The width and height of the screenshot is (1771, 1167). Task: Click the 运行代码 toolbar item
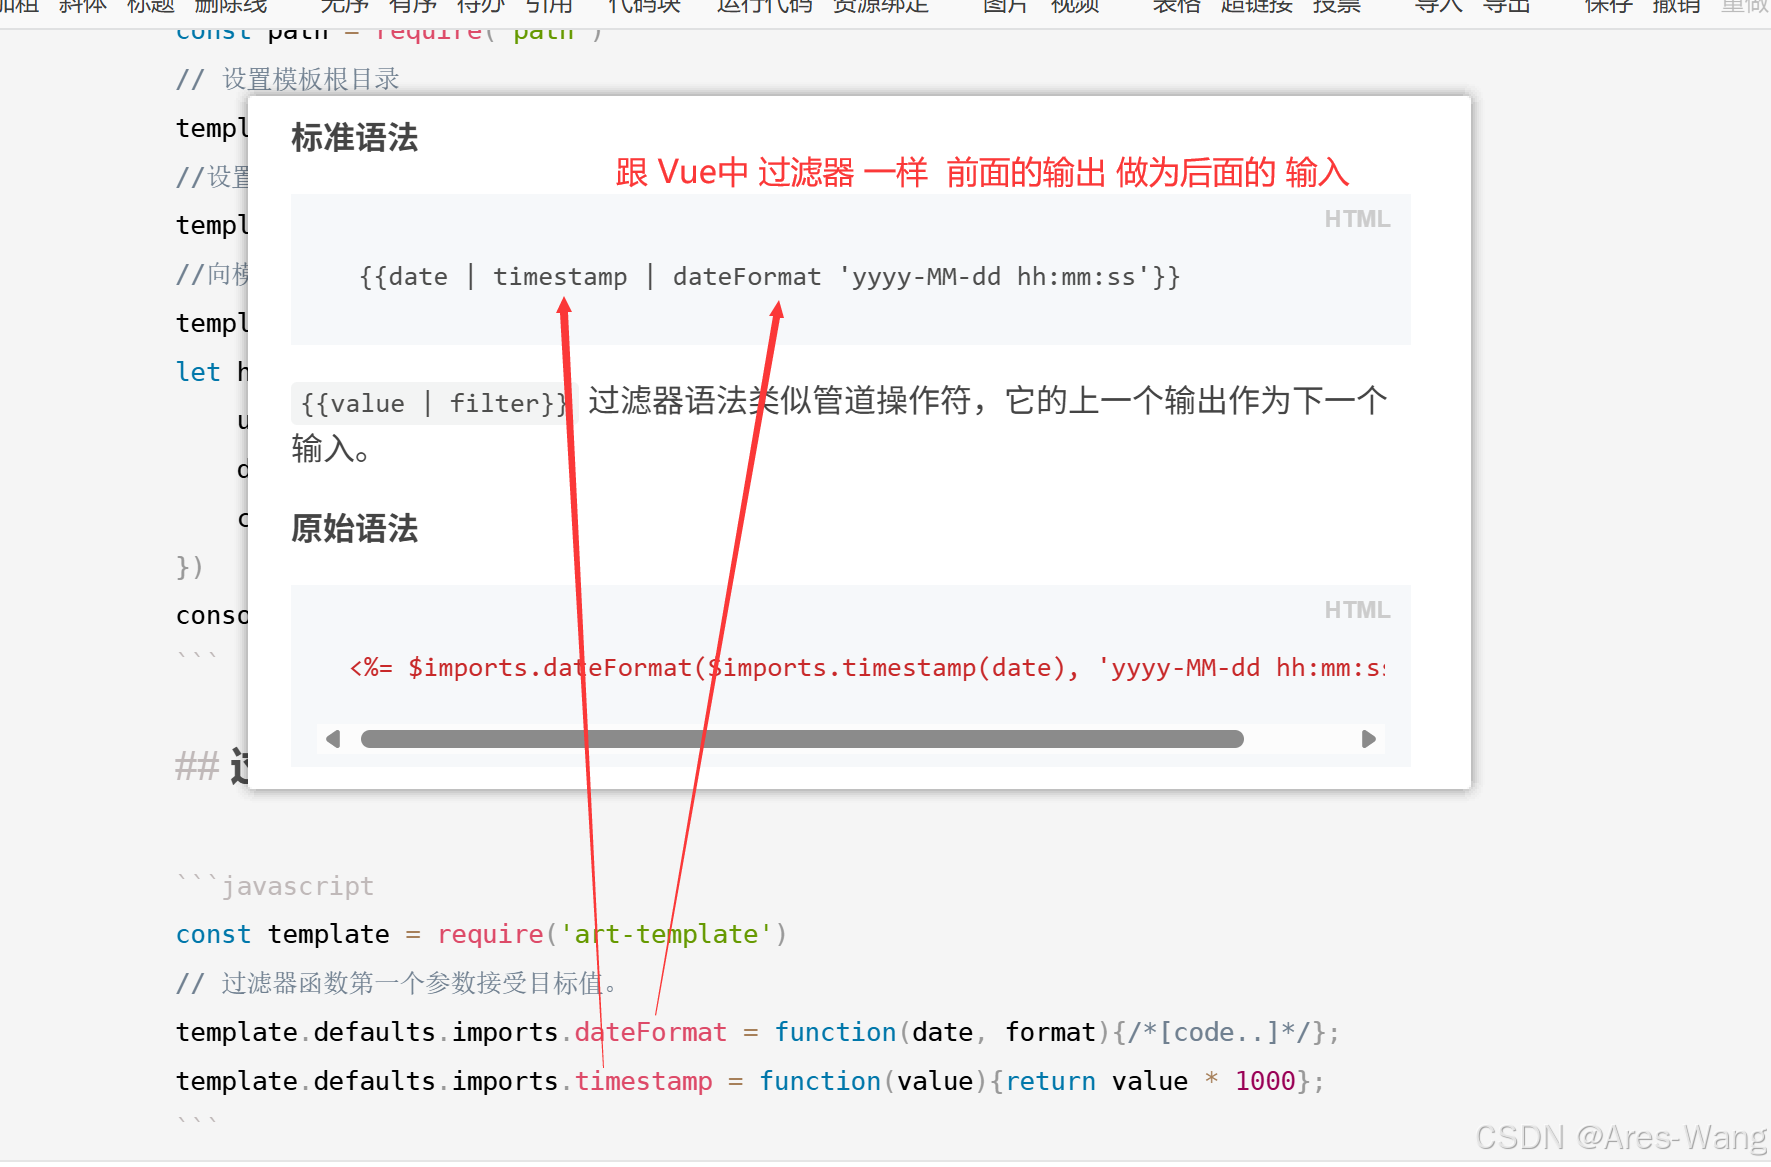coord(765,7)
